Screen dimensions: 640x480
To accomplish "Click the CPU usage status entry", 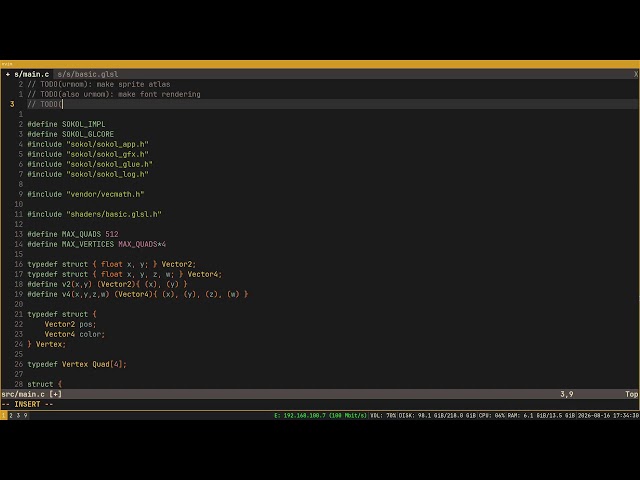I will click(492, 416).
